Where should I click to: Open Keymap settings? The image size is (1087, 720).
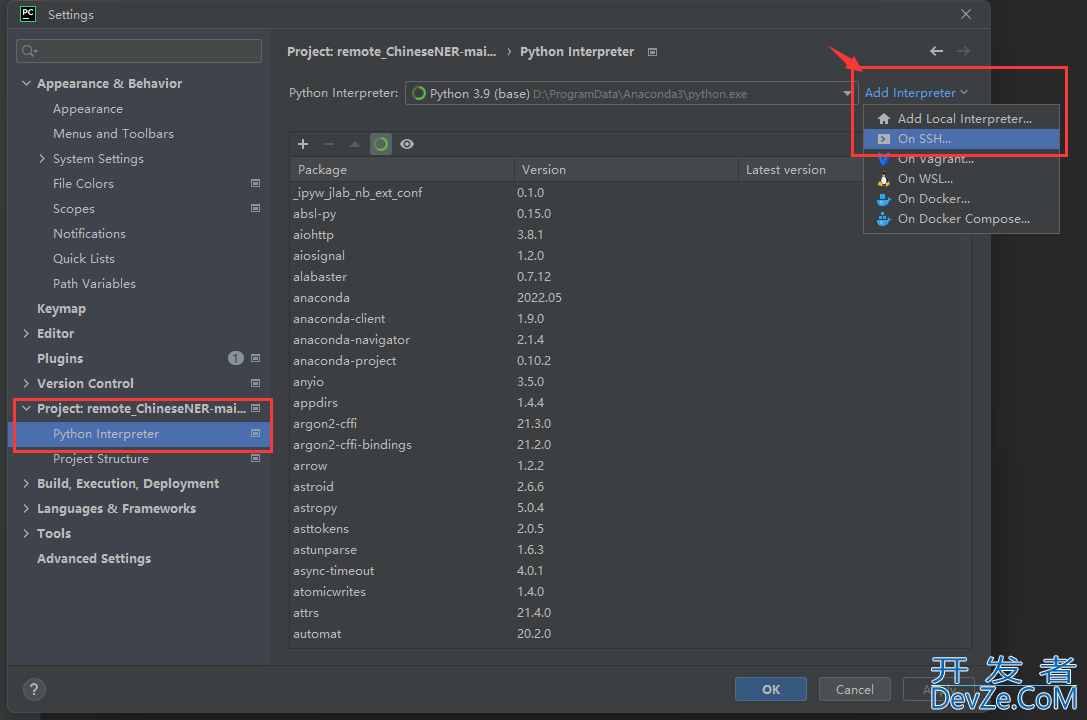(x=61, y=308)
